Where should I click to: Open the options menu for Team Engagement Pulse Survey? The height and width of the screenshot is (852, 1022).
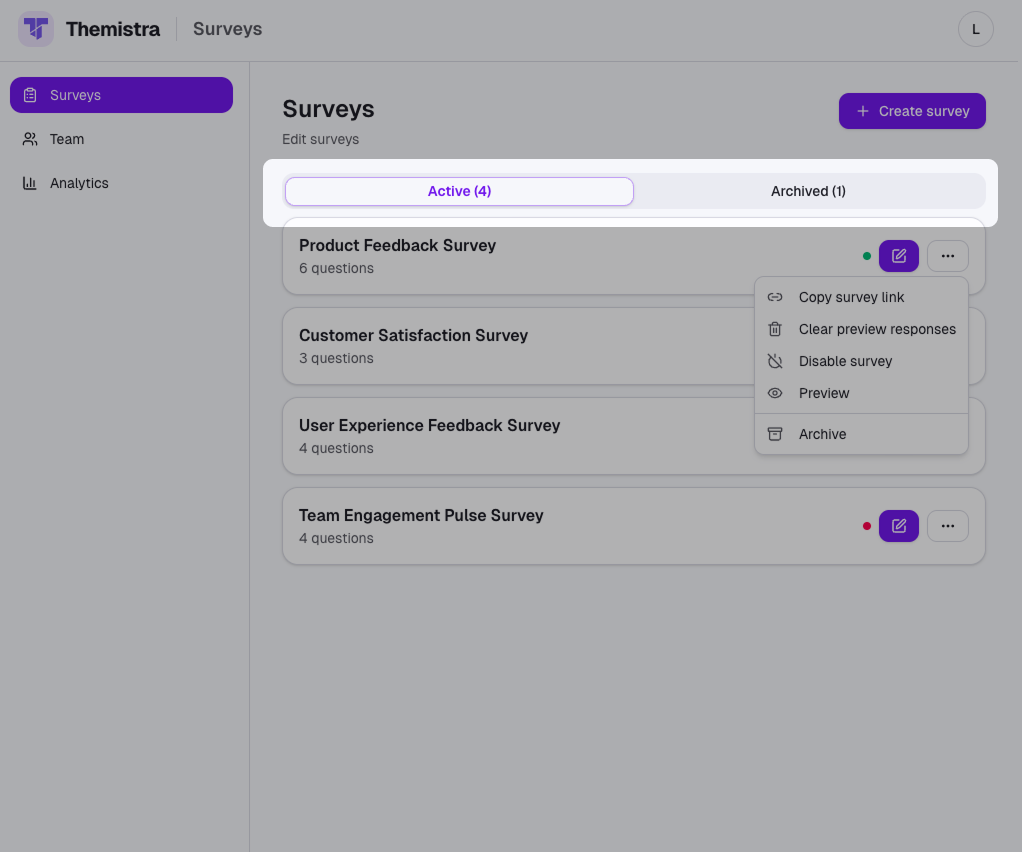coord(947,525)
